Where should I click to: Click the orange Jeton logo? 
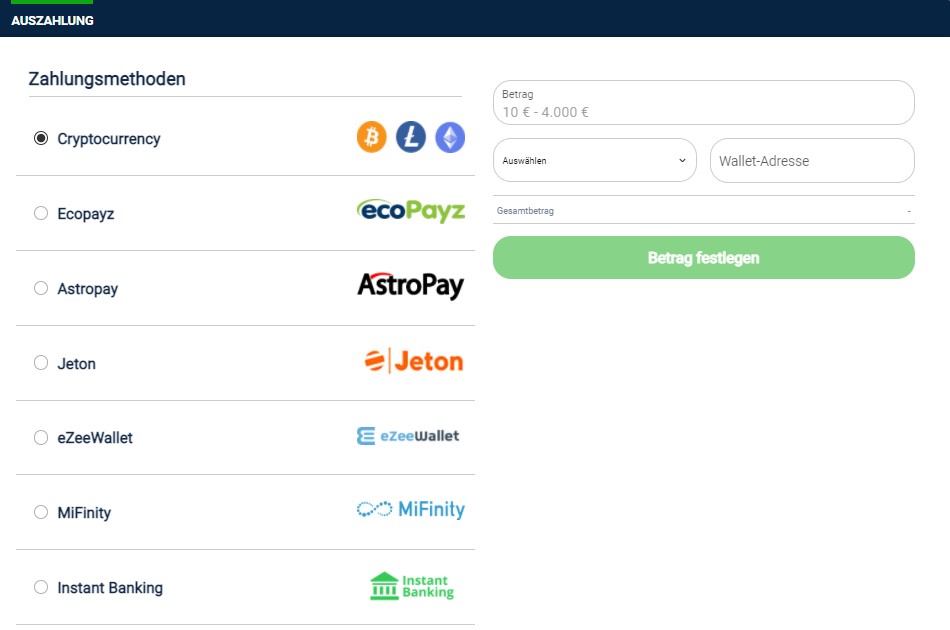[x=414, y=361]
